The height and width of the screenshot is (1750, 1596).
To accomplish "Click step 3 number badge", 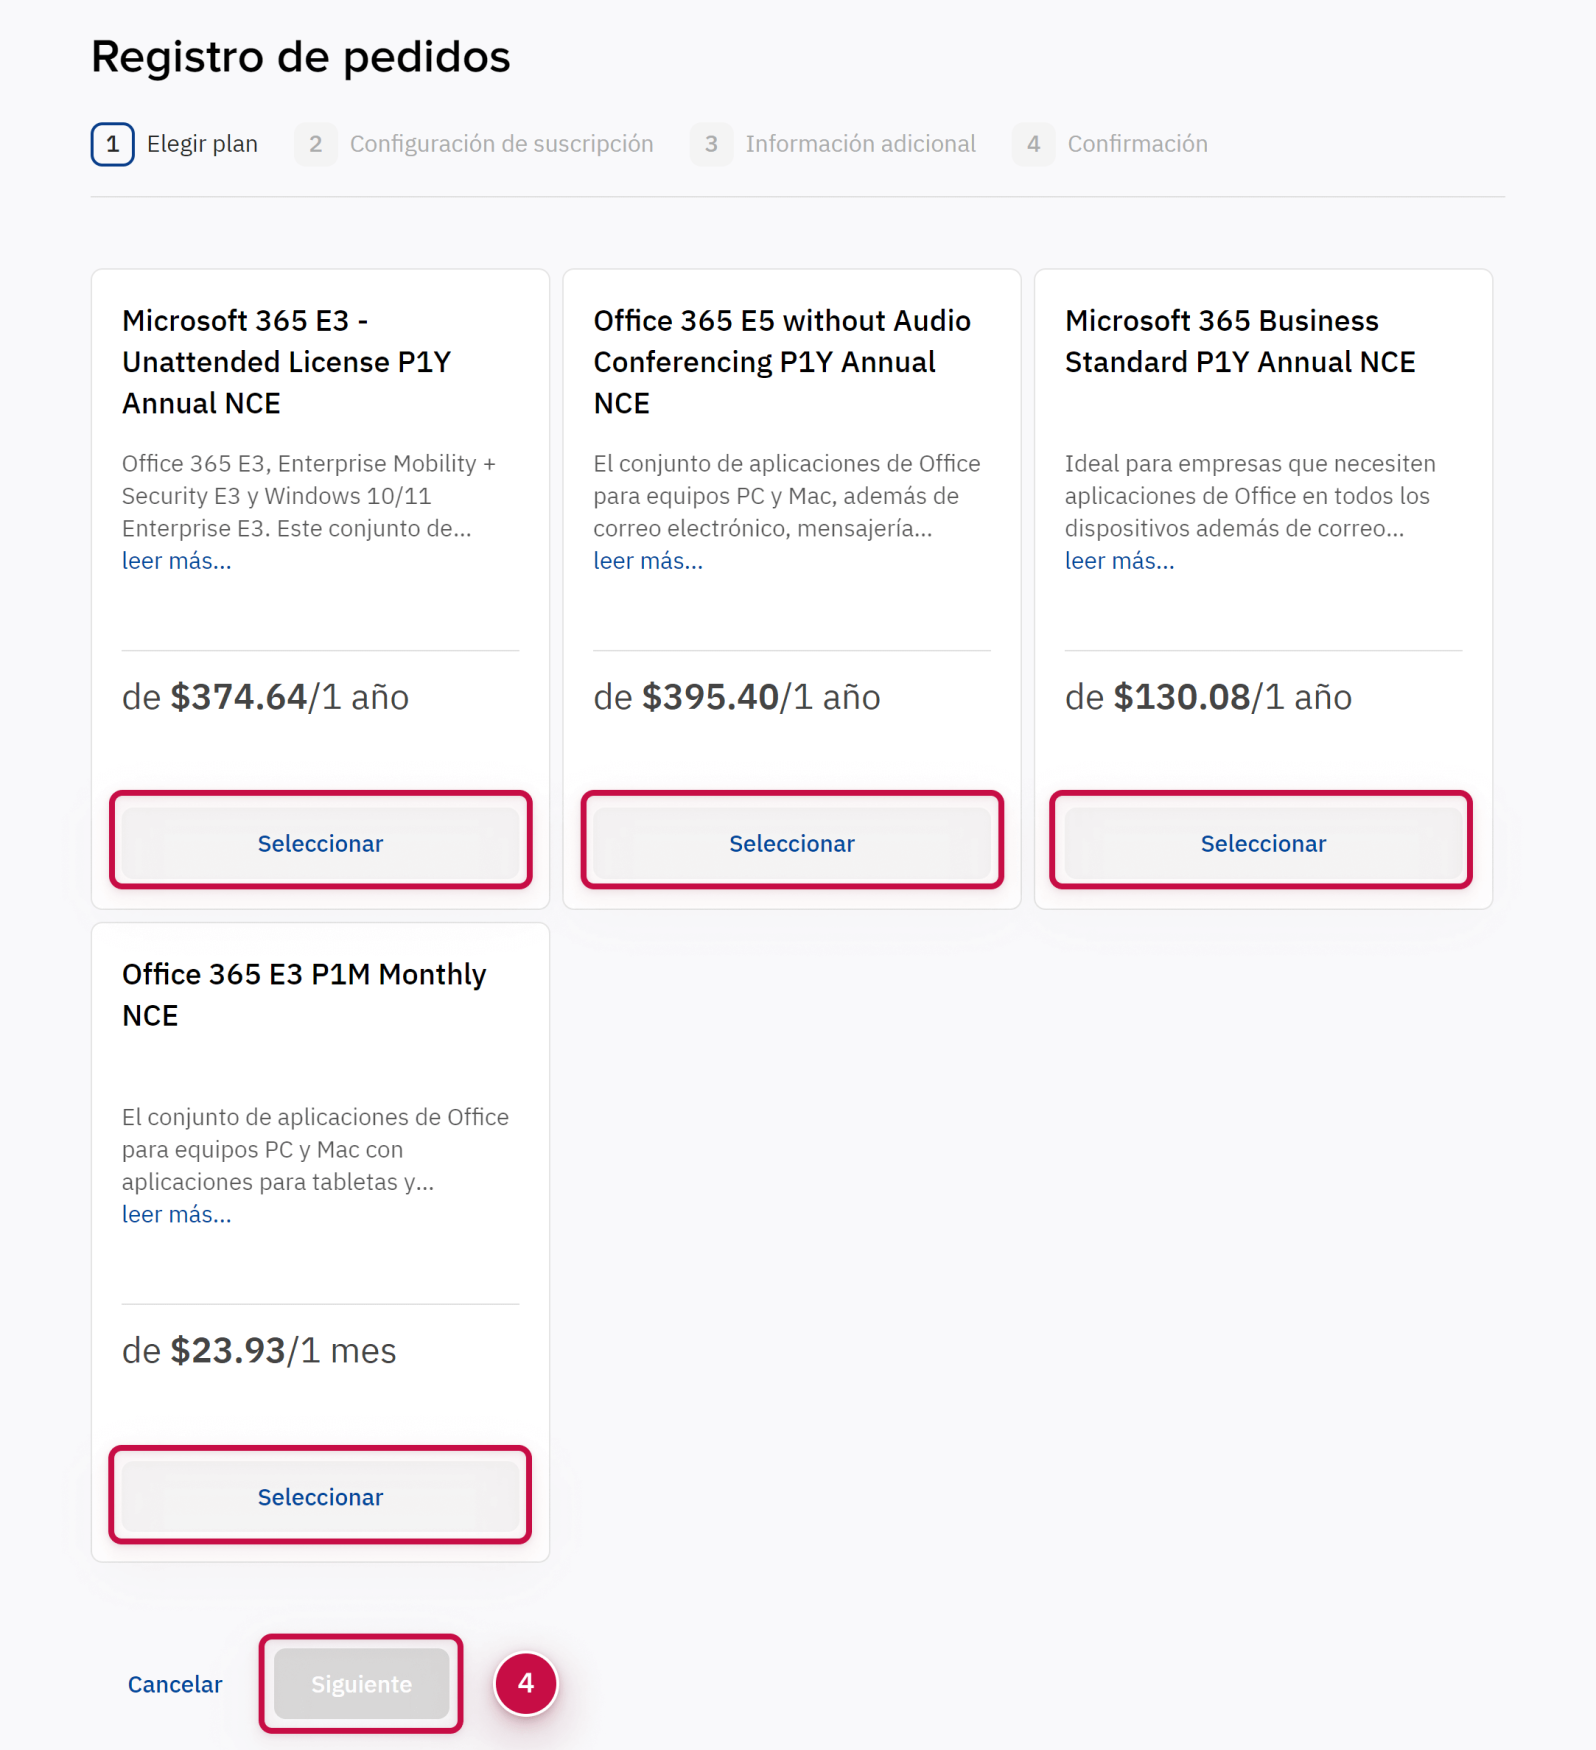I will 711,144.
